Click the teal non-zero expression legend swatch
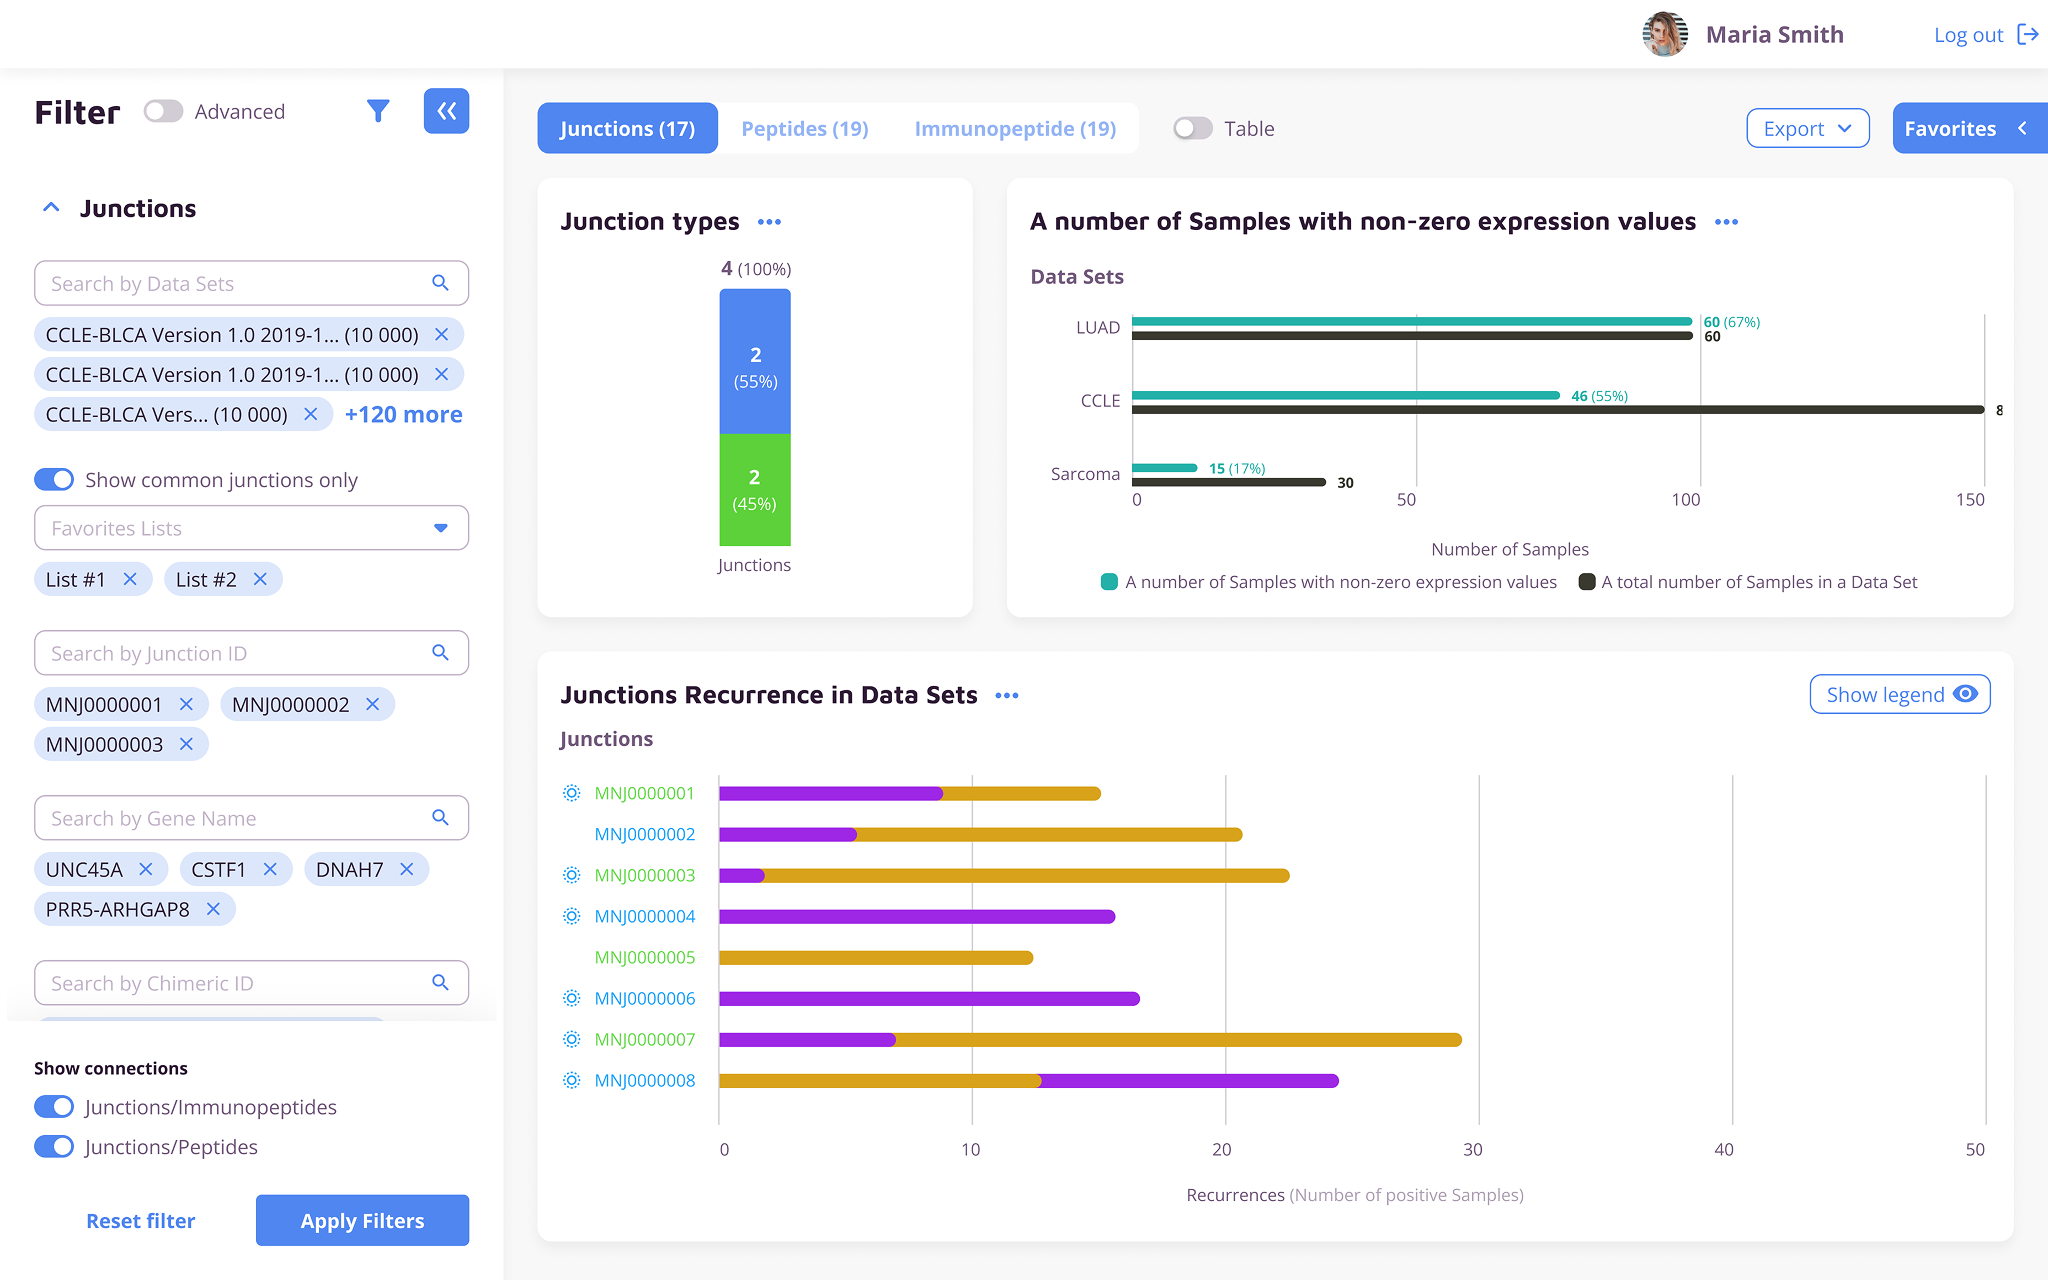Viewport: 2048px width, 1280px height. [1108, 582]
